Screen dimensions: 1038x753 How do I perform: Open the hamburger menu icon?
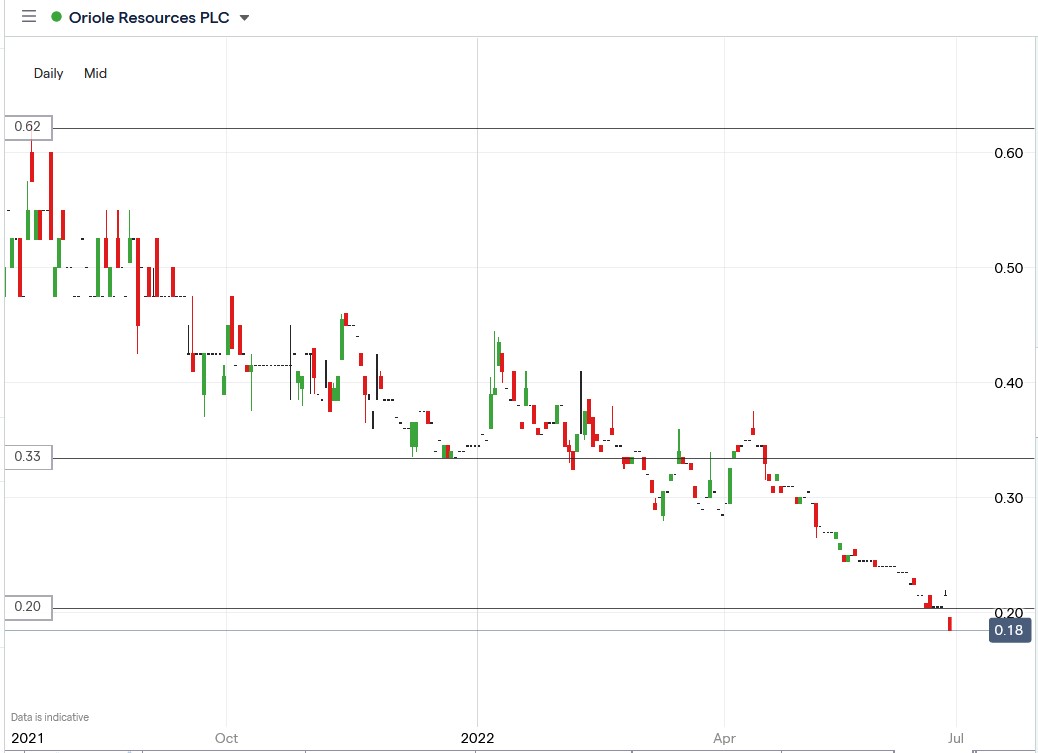click(x=29, y=17)
